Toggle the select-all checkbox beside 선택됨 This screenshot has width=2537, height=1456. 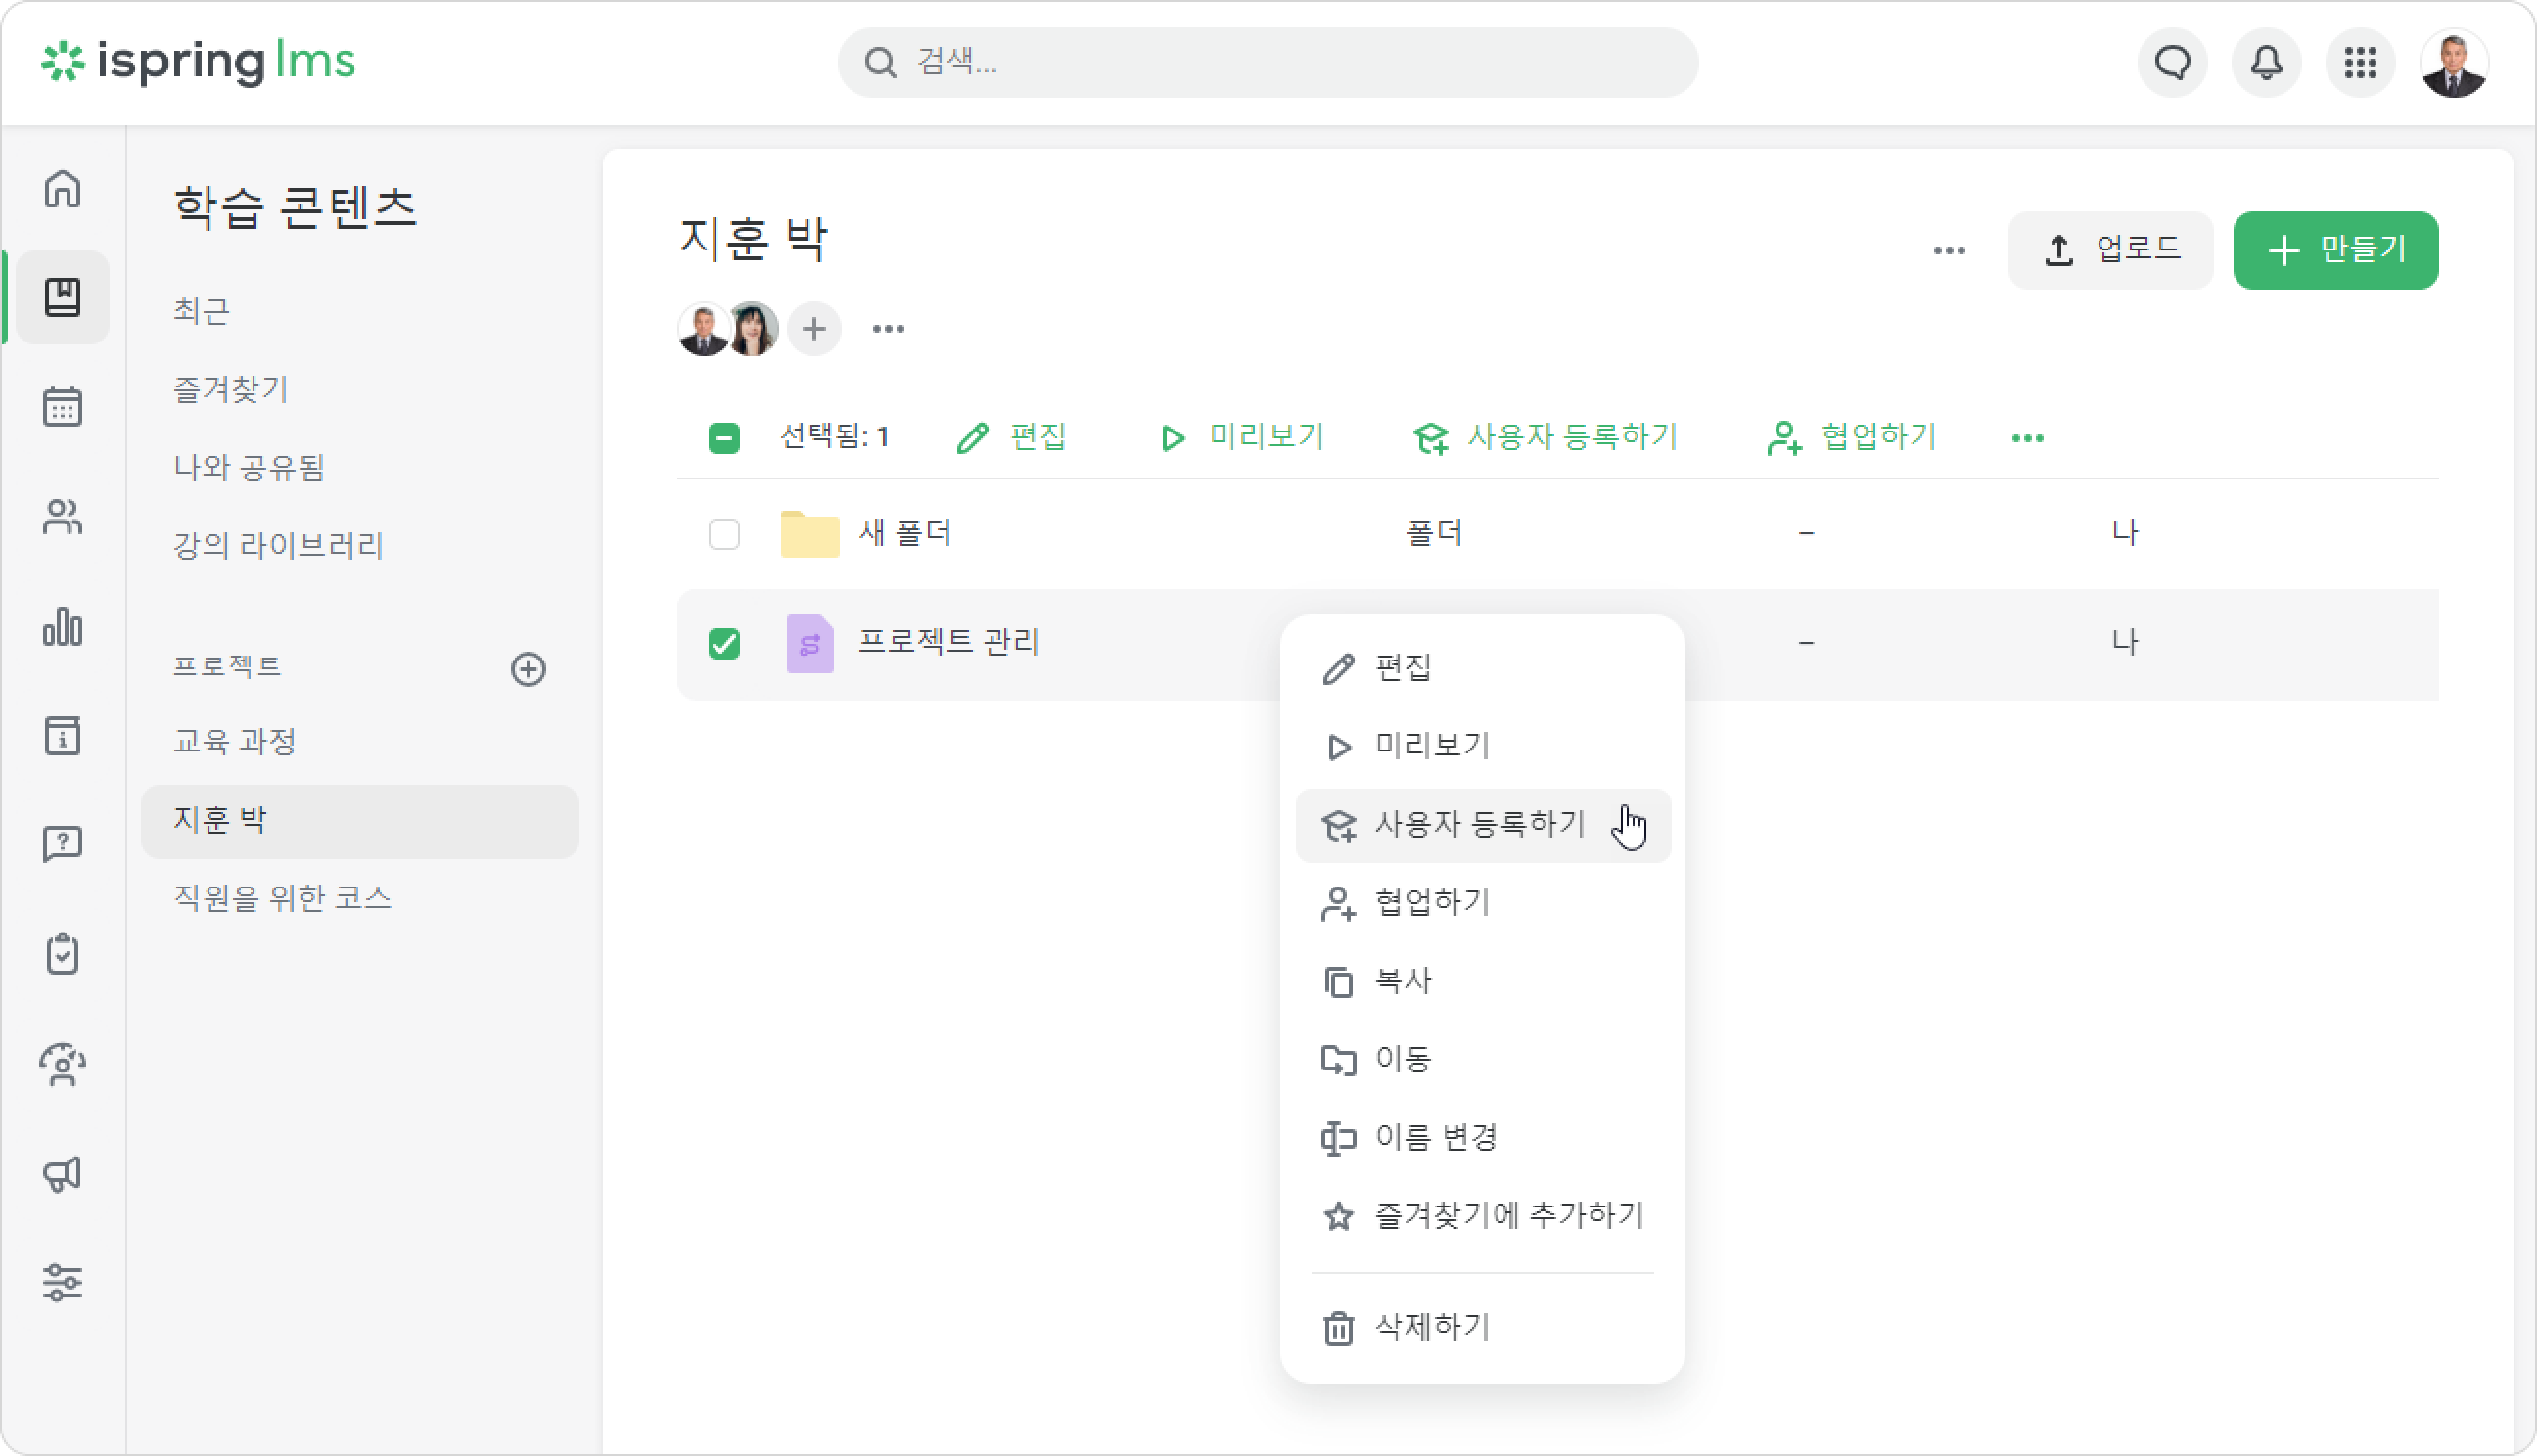click(724, 438)
